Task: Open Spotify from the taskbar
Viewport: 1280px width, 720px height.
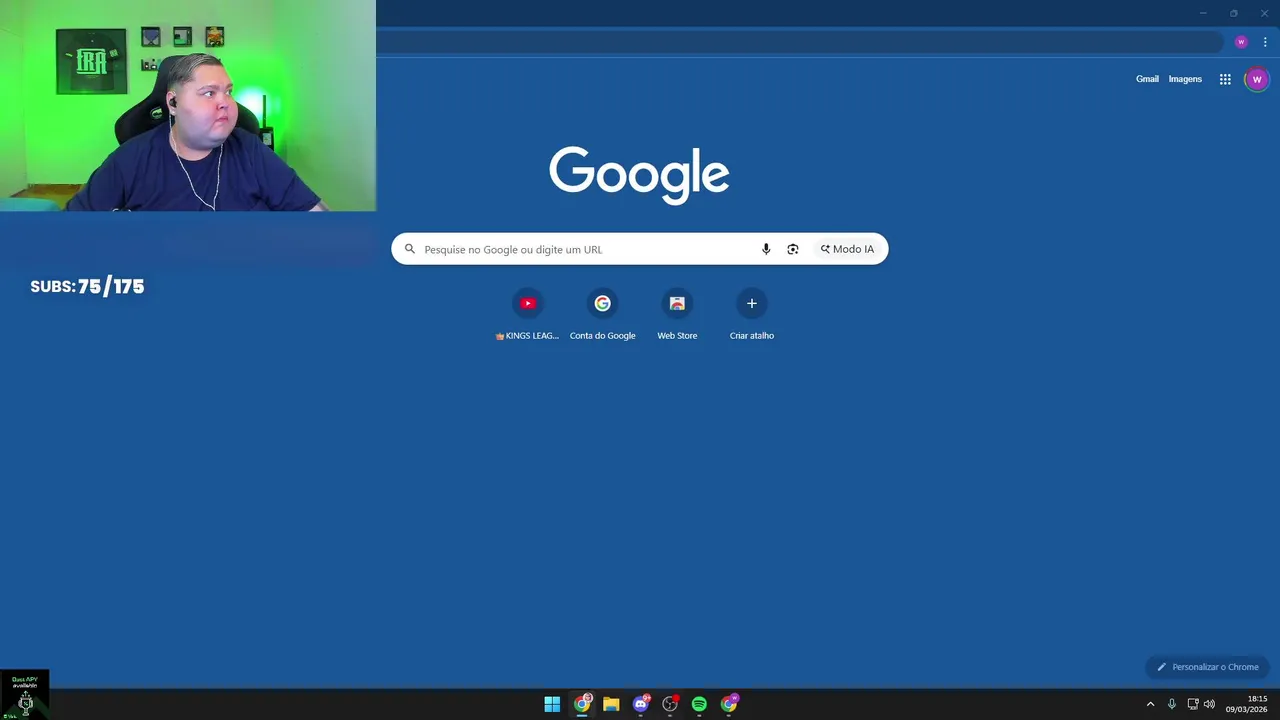Action: point(699,704)
